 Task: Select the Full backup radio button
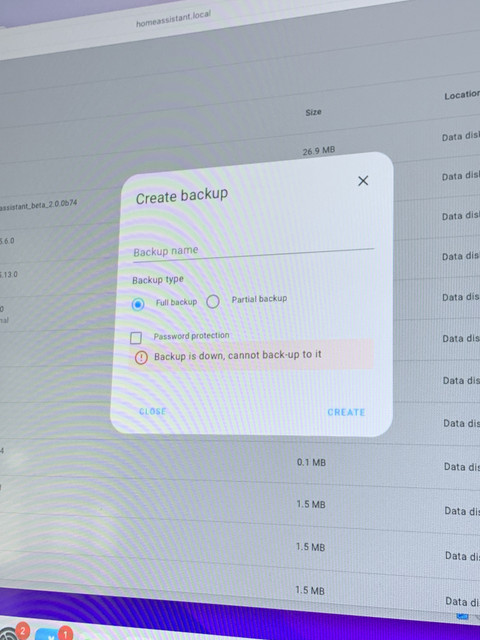point(138,304)
